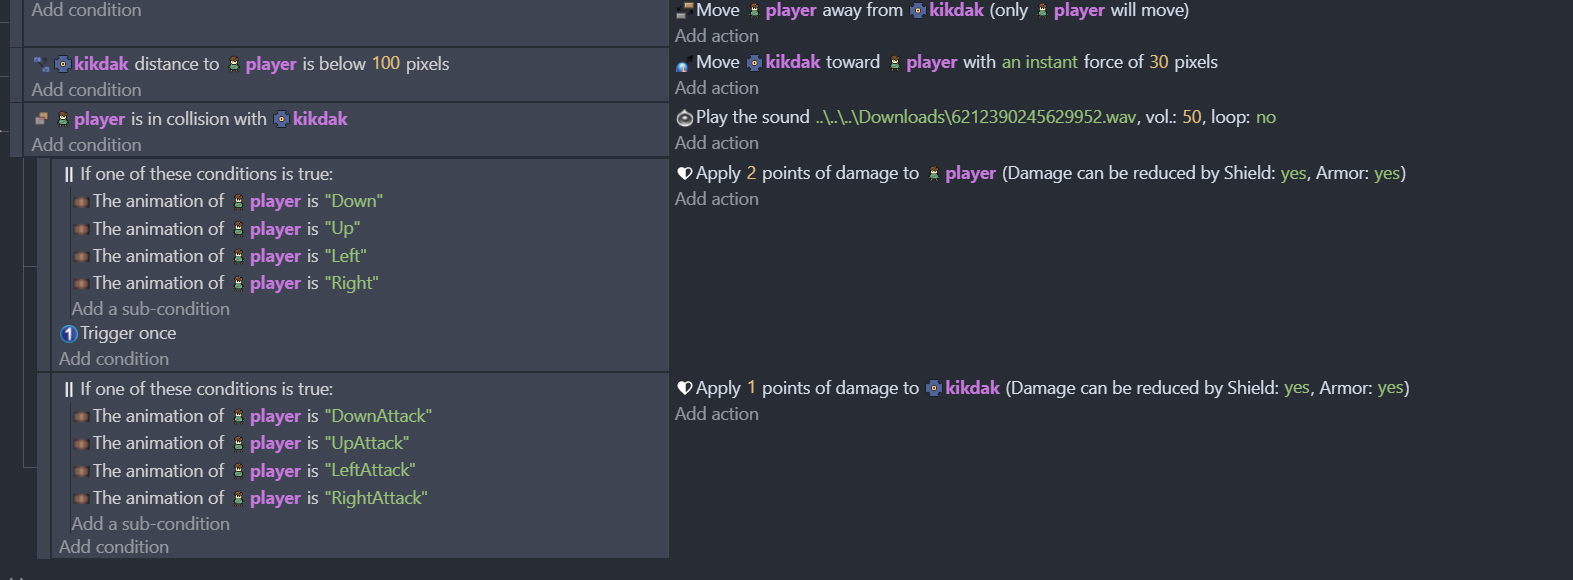Viewport: 1573px width, 580px height.
Task: Click the Trigger once icon
Action: [x=69, y=334]
